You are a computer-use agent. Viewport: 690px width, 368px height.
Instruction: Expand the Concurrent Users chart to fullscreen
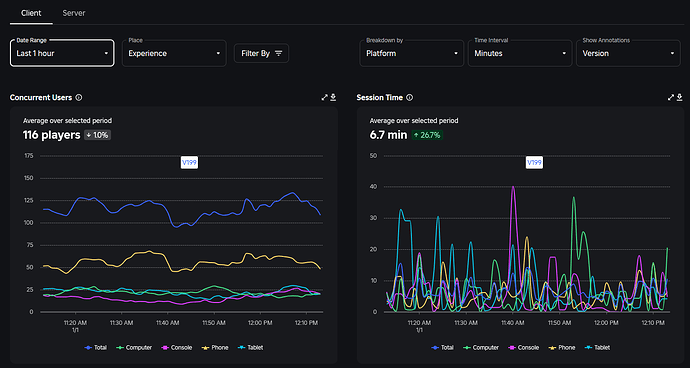pos(325,97)
